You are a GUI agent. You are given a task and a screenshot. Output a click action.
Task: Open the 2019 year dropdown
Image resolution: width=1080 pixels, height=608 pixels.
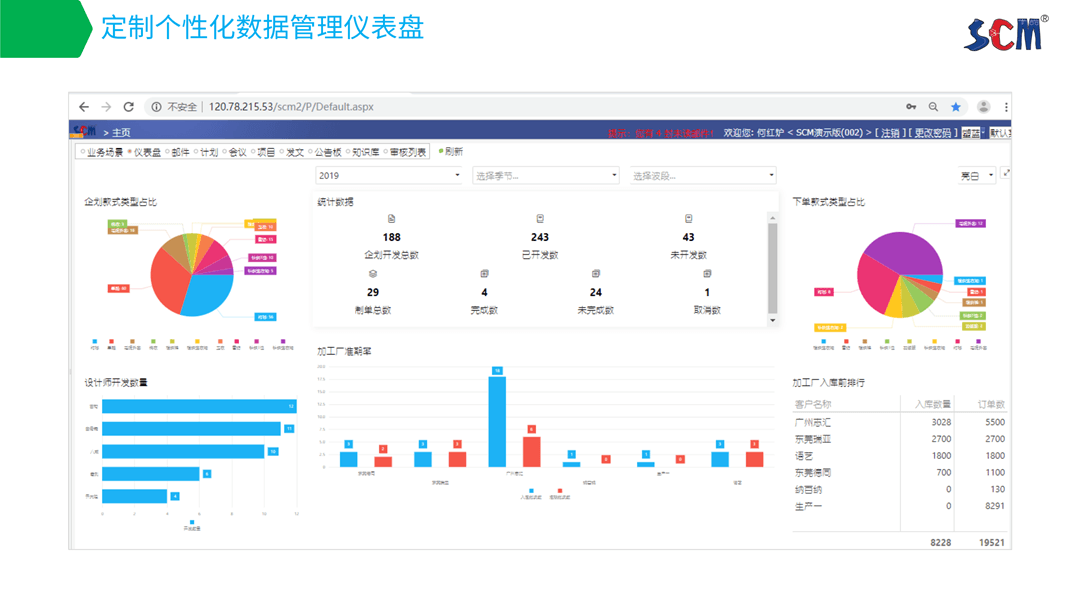click(387, 174)
